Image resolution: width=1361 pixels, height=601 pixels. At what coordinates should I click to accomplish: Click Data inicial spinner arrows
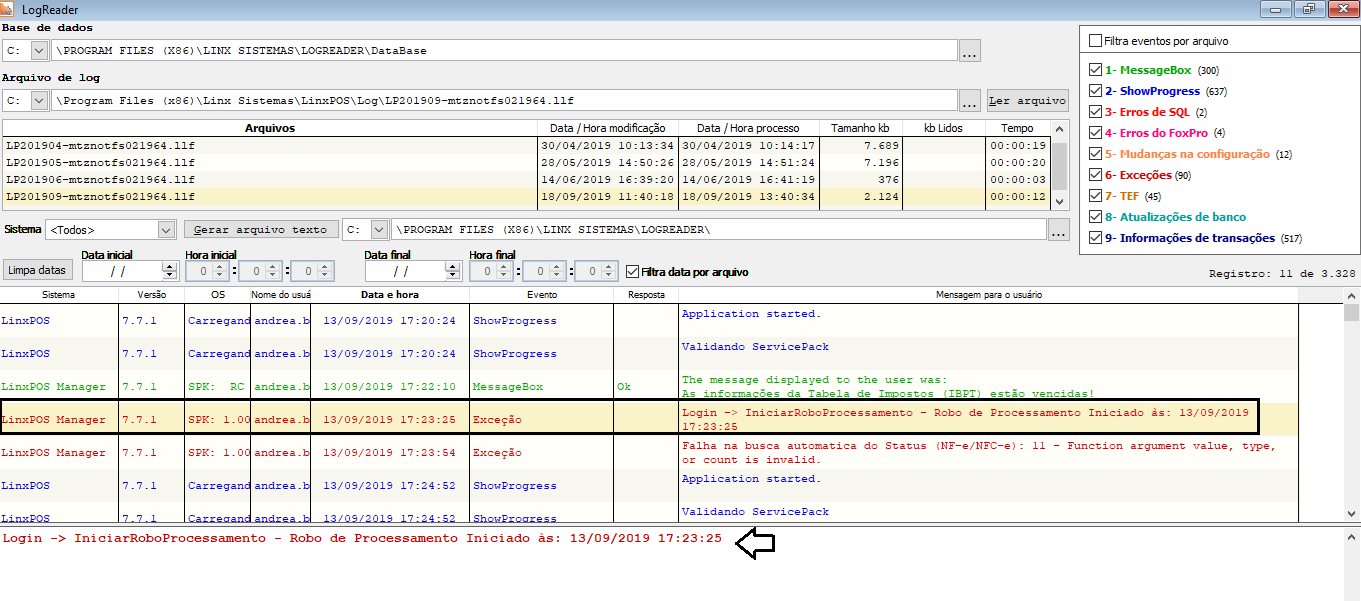pyautogui.click(x=169, y=271)
